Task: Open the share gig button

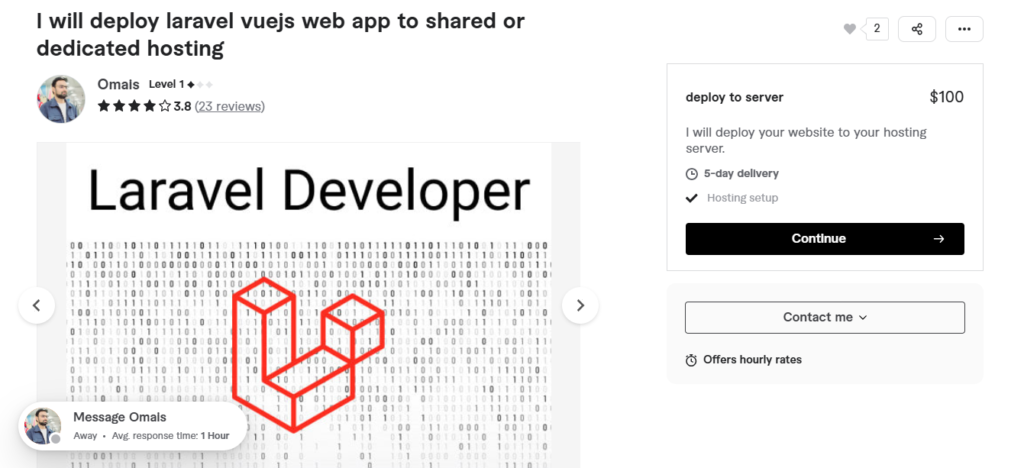Action: (916, 29)
